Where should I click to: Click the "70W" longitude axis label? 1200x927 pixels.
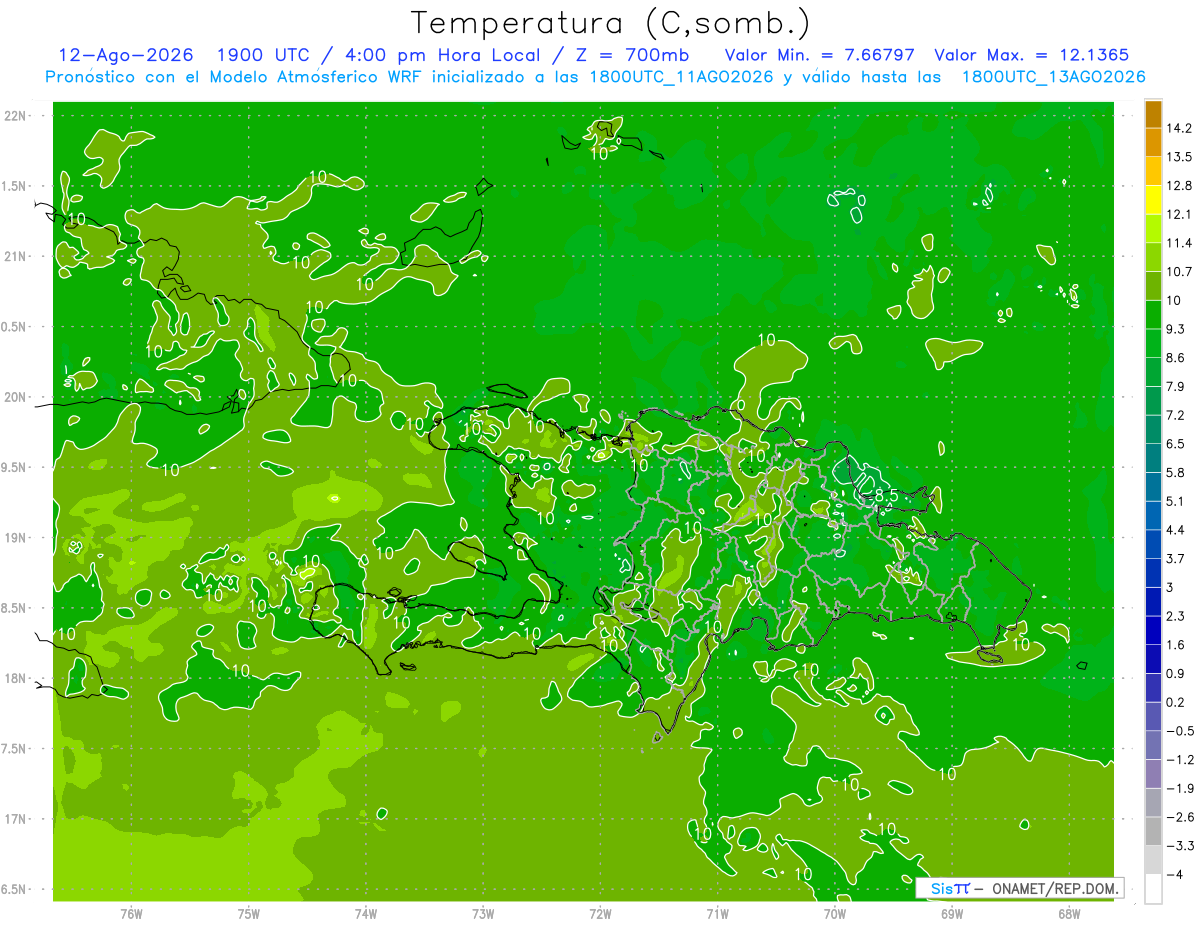(x=835, y=913)
